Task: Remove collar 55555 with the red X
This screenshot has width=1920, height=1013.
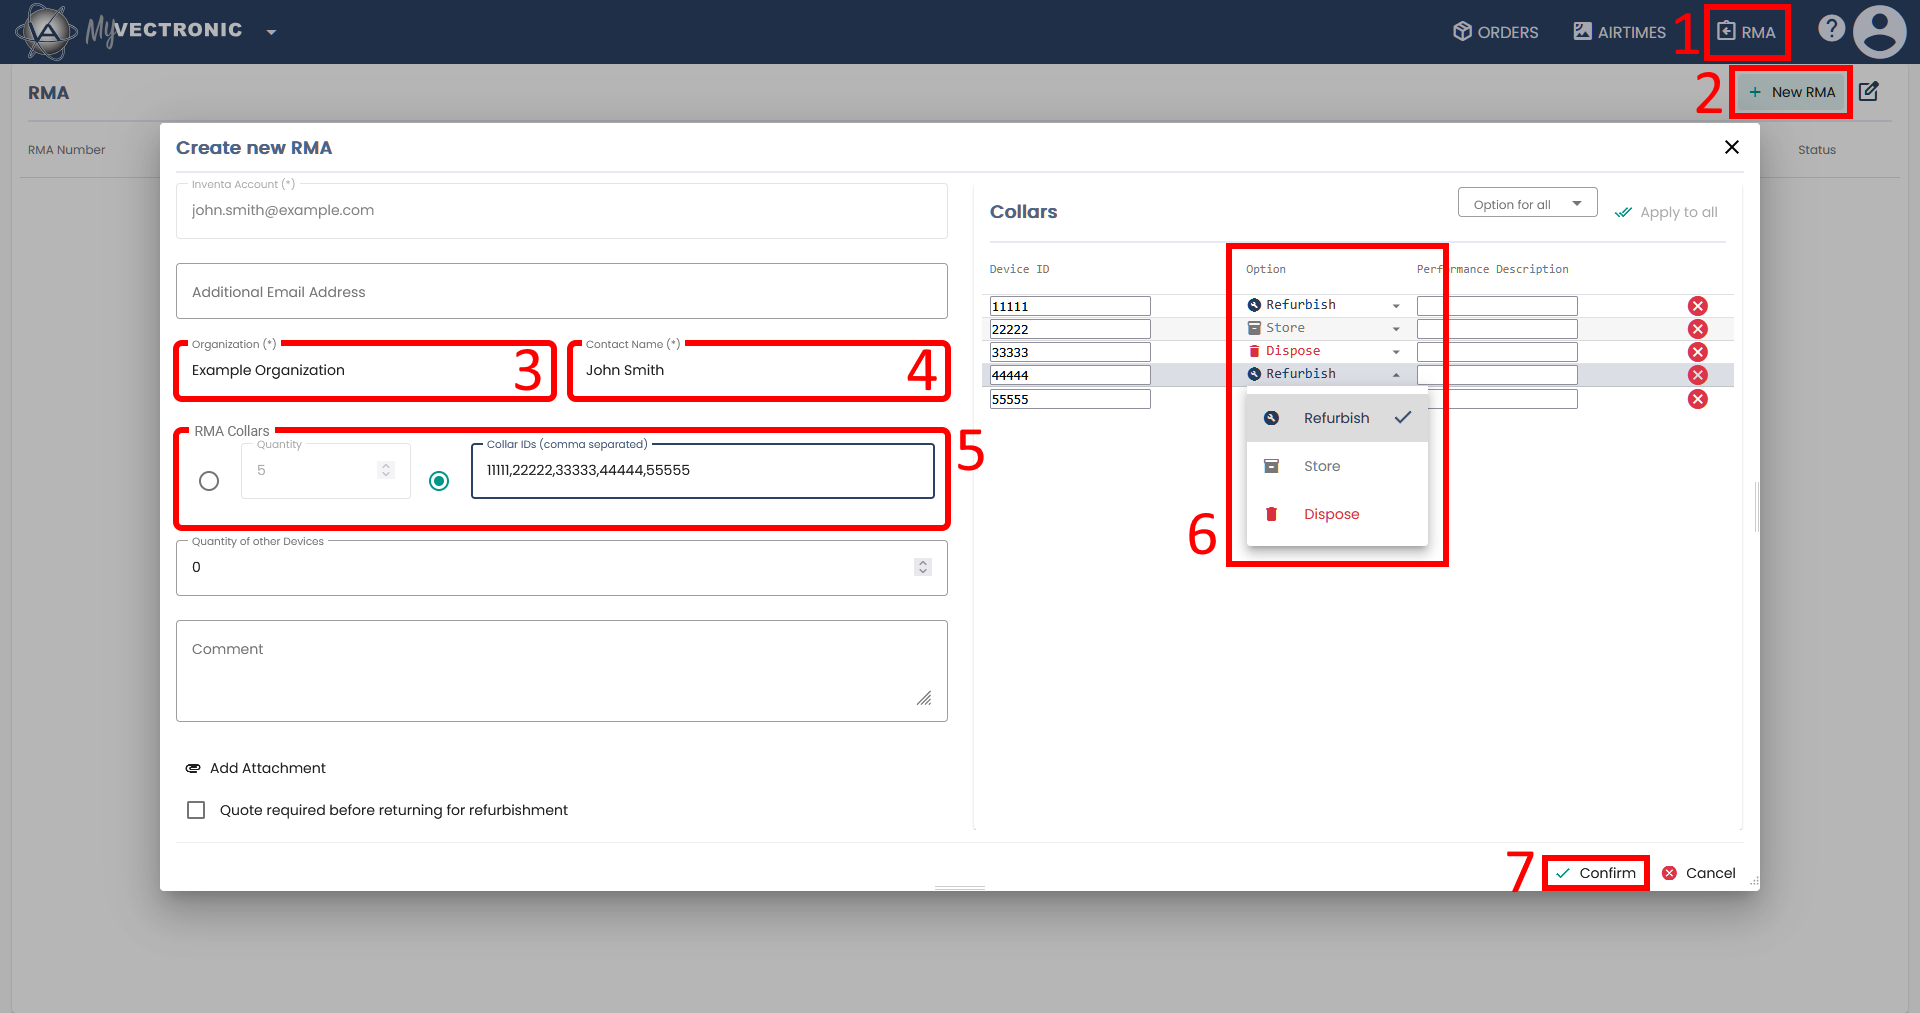Action: coord(1698,399)
